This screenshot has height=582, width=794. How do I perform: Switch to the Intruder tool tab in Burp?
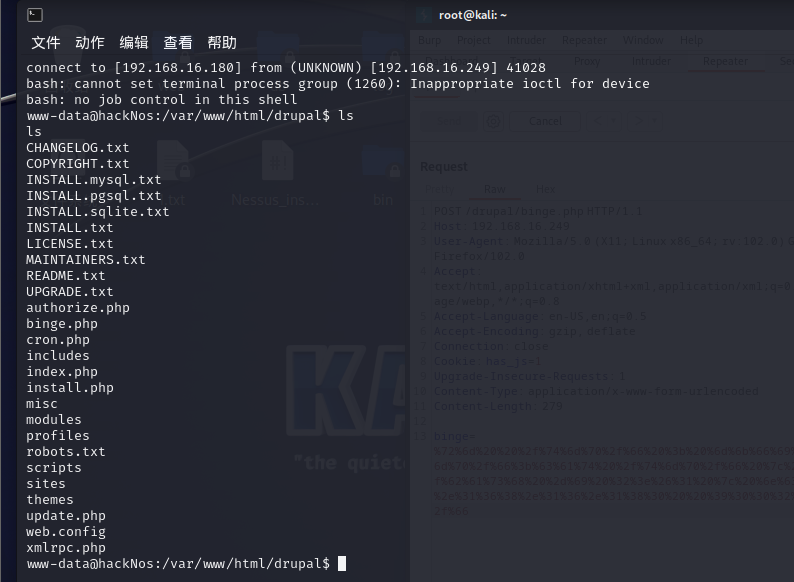(x=651, y=61)
